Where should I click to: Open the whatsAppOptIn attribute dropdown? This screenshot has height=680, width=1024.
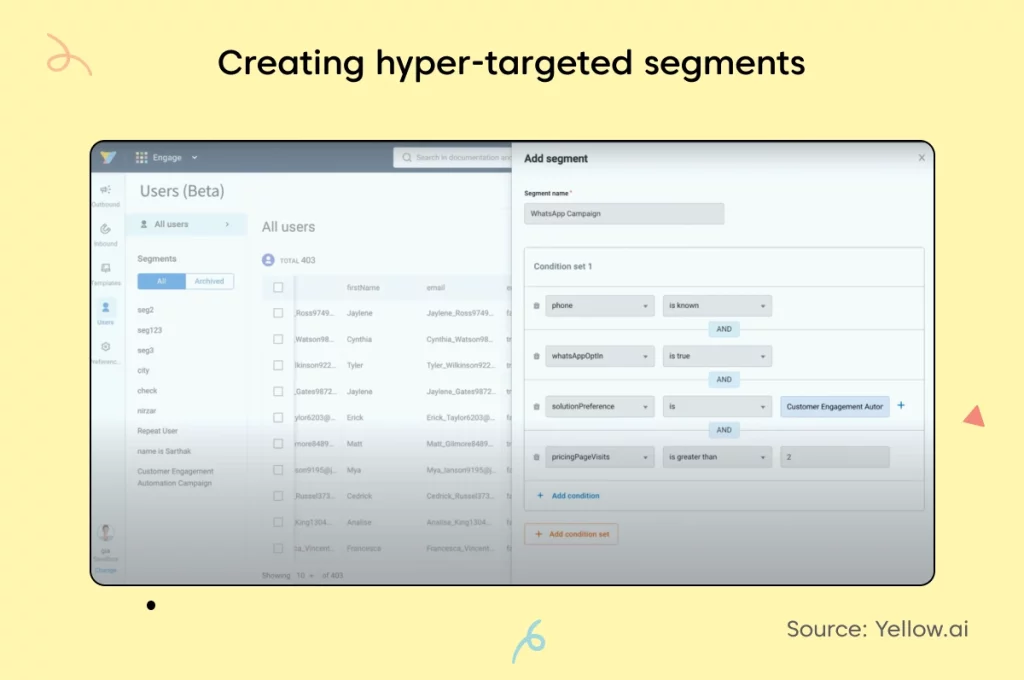tap(600, 356)
